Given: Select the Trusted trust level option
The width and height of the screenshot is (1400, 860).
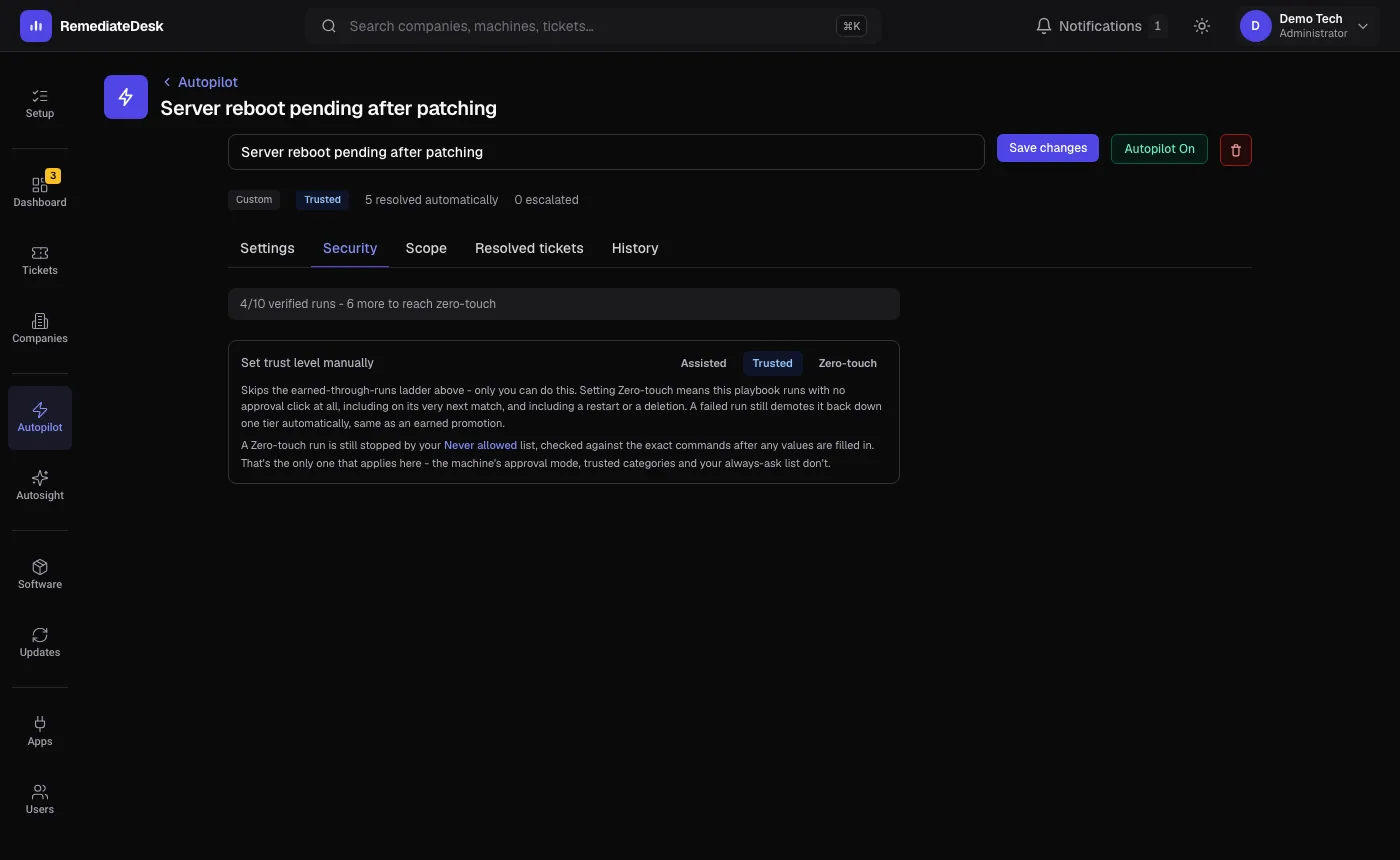Looking at the screenshot, I should point(772,363).
